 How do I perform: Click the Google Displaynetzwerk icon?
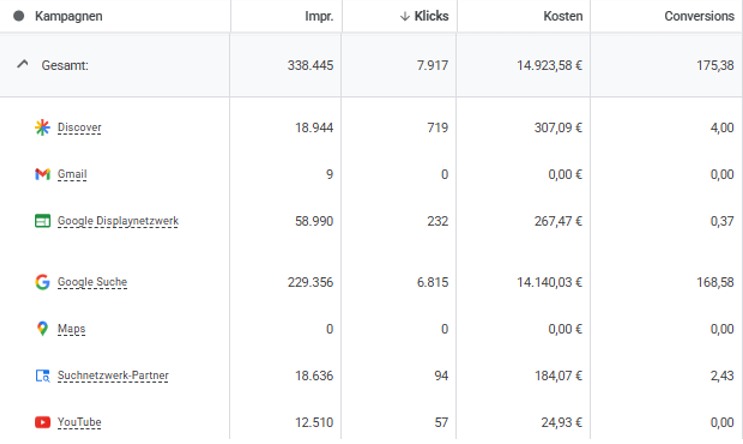[42, 221]
